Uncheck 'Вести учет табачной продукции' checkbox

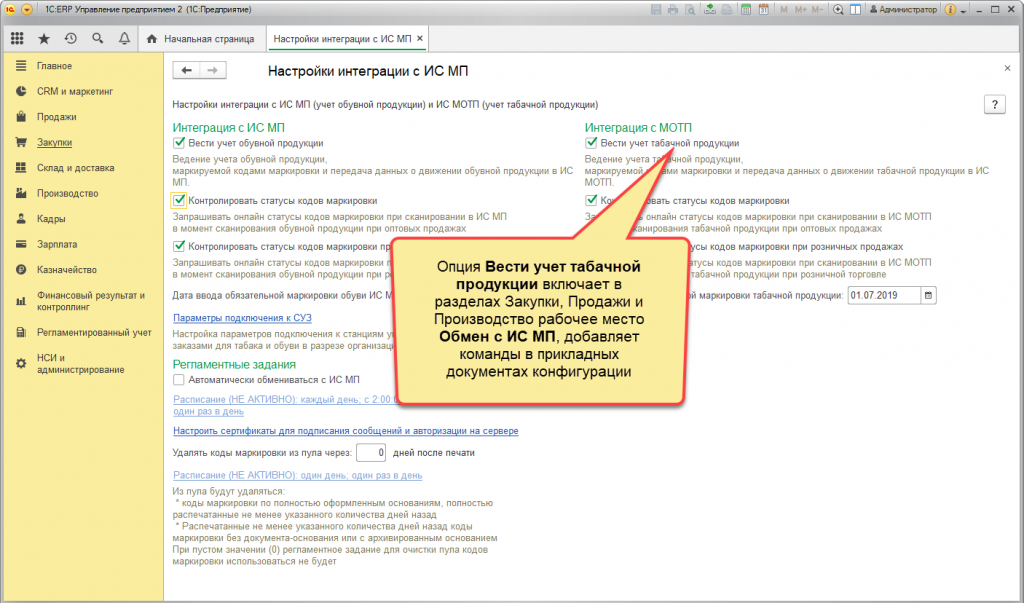pos(592,144)
